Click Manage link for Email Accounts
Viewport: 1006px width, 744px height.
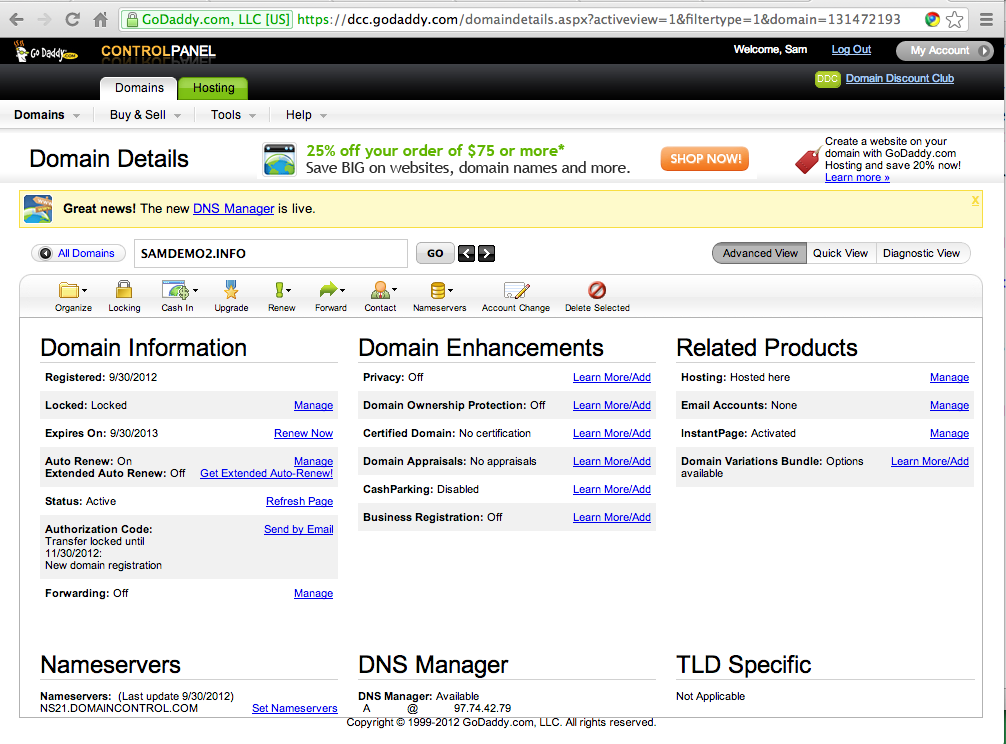pos(950,405)
